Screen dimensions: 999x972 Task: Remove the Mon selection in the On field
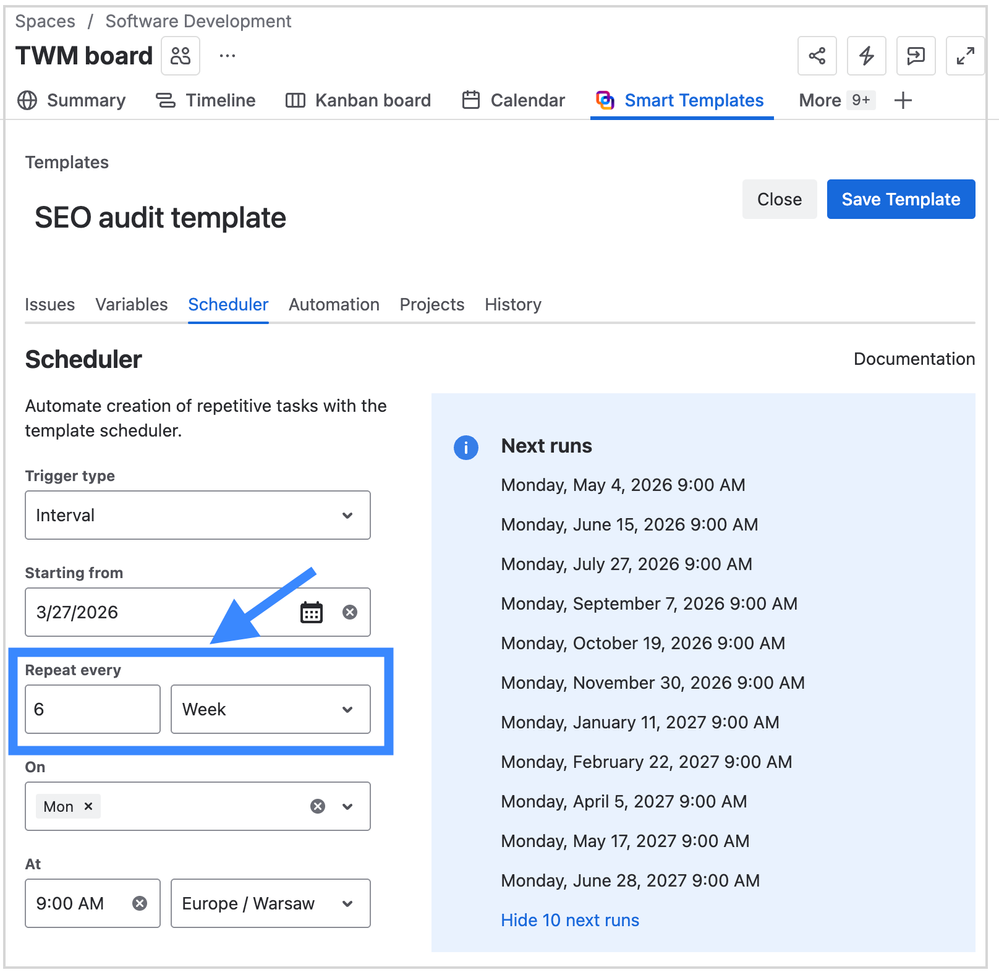click(88, 806)
